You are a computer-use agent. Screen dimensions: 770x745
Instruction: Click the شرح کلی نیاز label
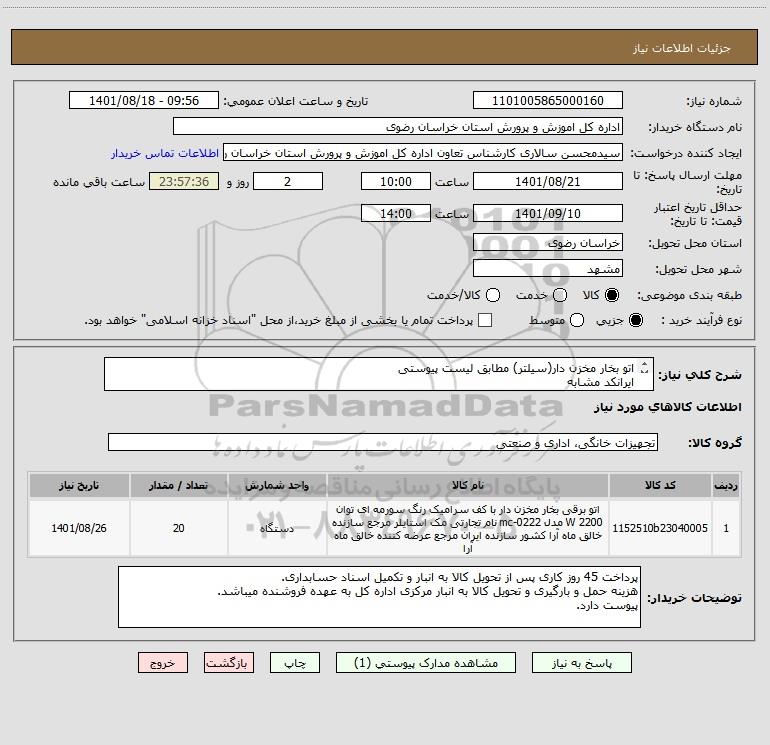(x=700, y=375)
